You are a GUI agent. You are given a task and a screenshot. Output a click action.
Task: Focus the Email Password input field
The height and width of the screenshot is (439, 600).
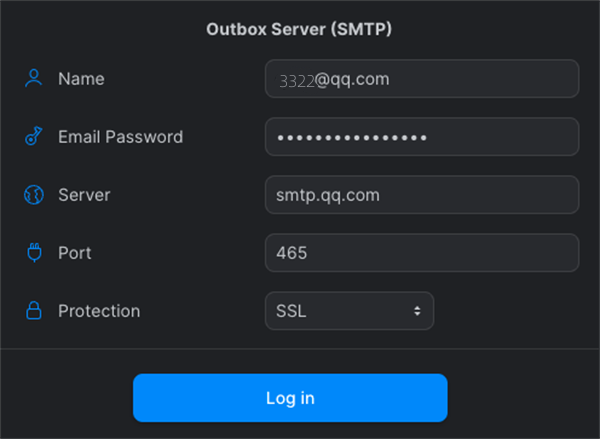tap(421, 137)
